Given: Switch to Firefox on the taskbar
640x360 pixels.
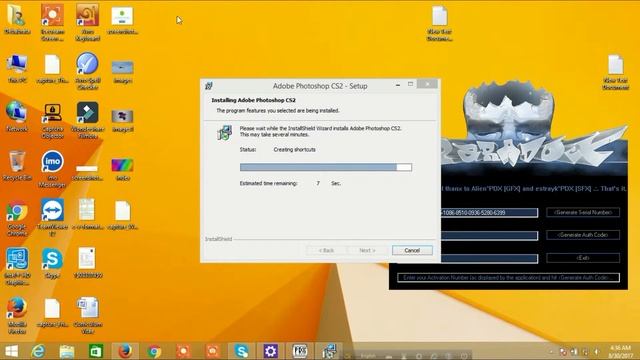Looking at the screenshot, I should coord(125,351).
